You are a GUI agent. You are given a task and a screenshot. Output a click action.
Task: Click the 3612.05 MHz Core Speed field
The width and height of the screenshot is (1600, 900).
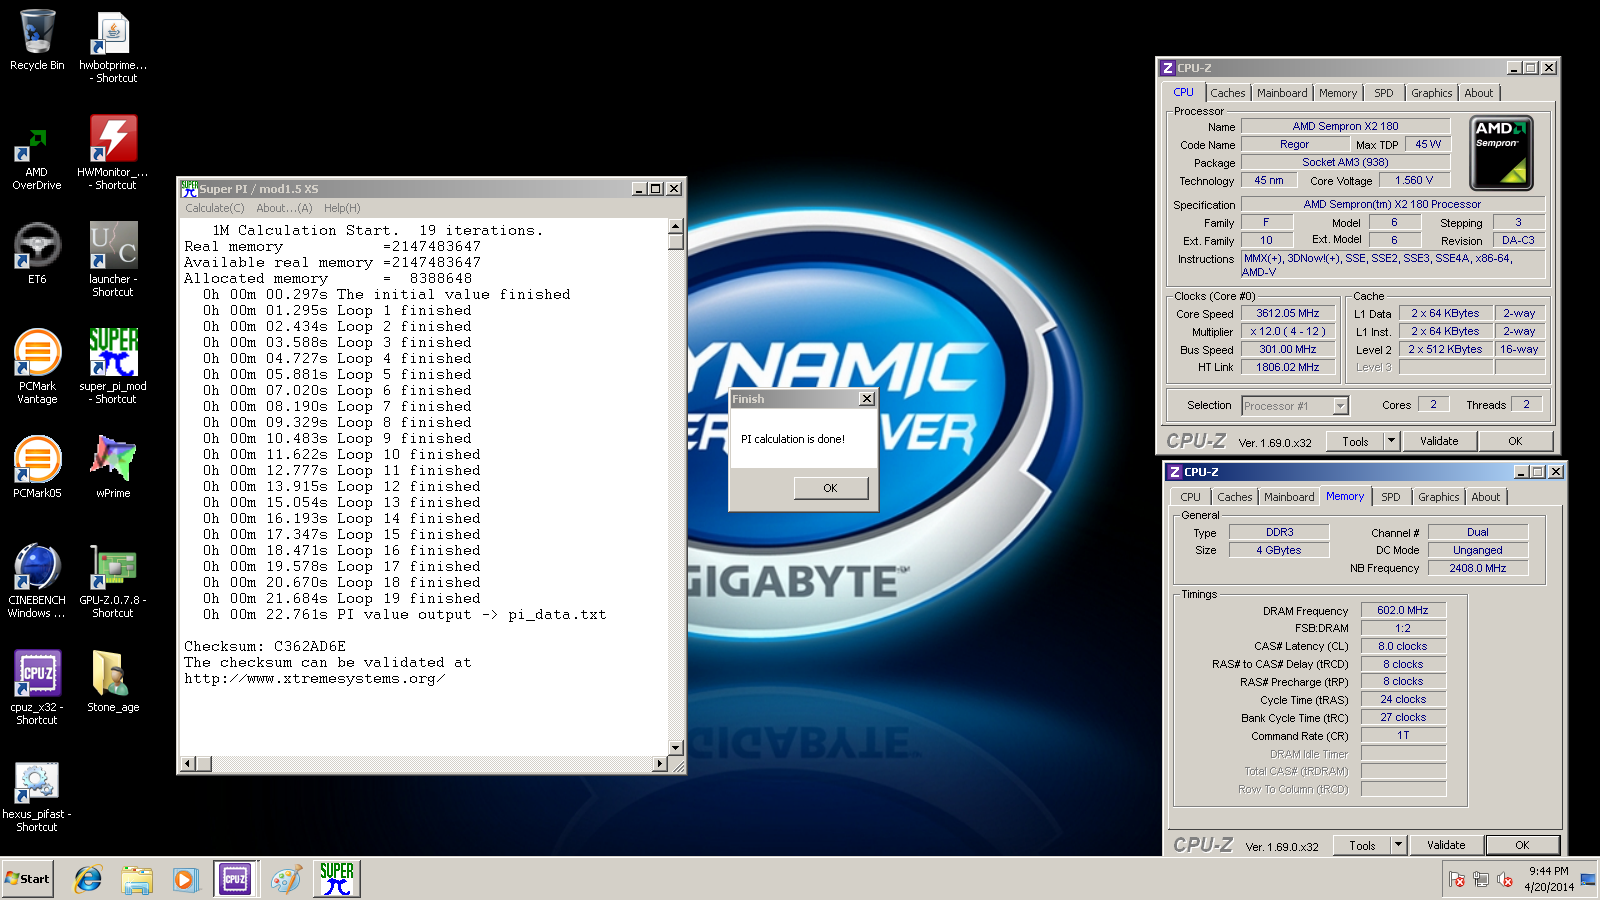(1288, 313)
